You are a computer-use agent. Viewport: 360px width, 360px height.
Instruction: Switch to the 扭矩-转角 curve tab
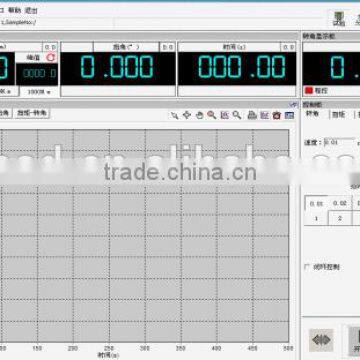pyautogui.click(x=32, y=113)
